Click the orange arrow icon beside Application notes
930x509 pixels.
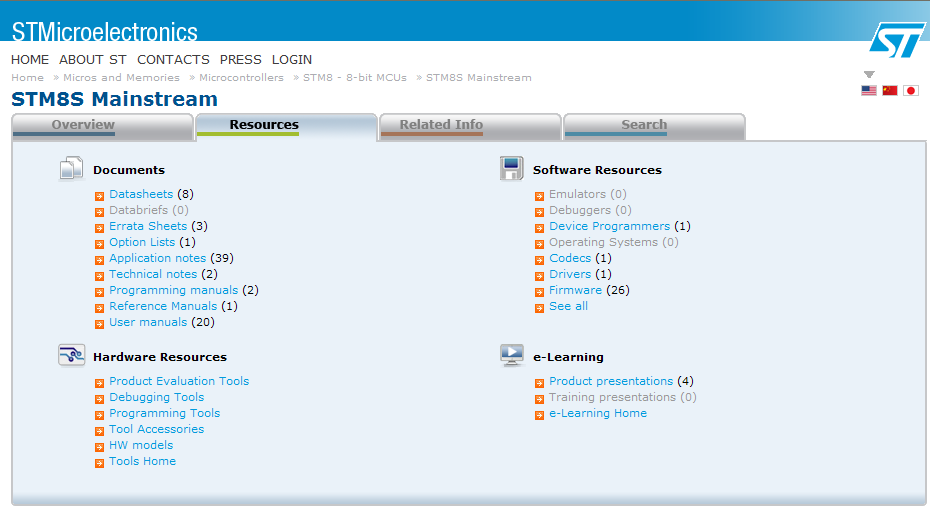(100, 260)
